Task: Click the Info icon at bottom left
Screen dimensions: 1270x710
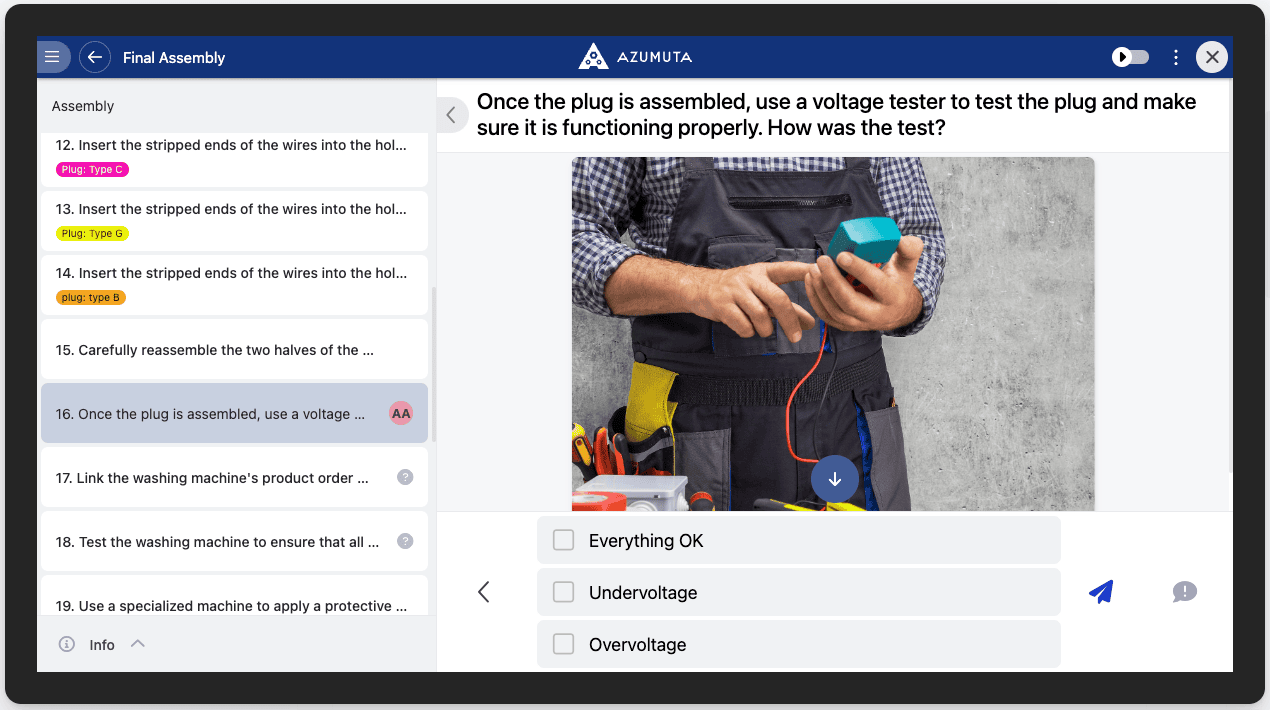Action: pyautogui.click(x=66, y=644)
